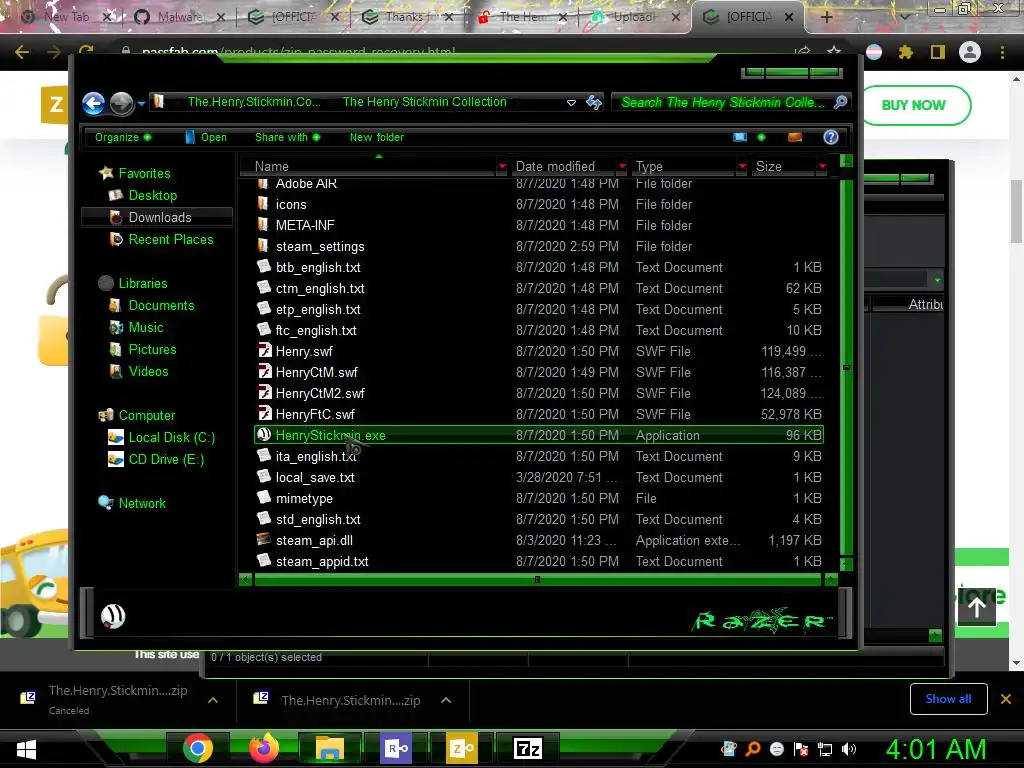Screen dimensions: 1024x768
Task: Open Firefox from the taskbar
Action: 264,748
